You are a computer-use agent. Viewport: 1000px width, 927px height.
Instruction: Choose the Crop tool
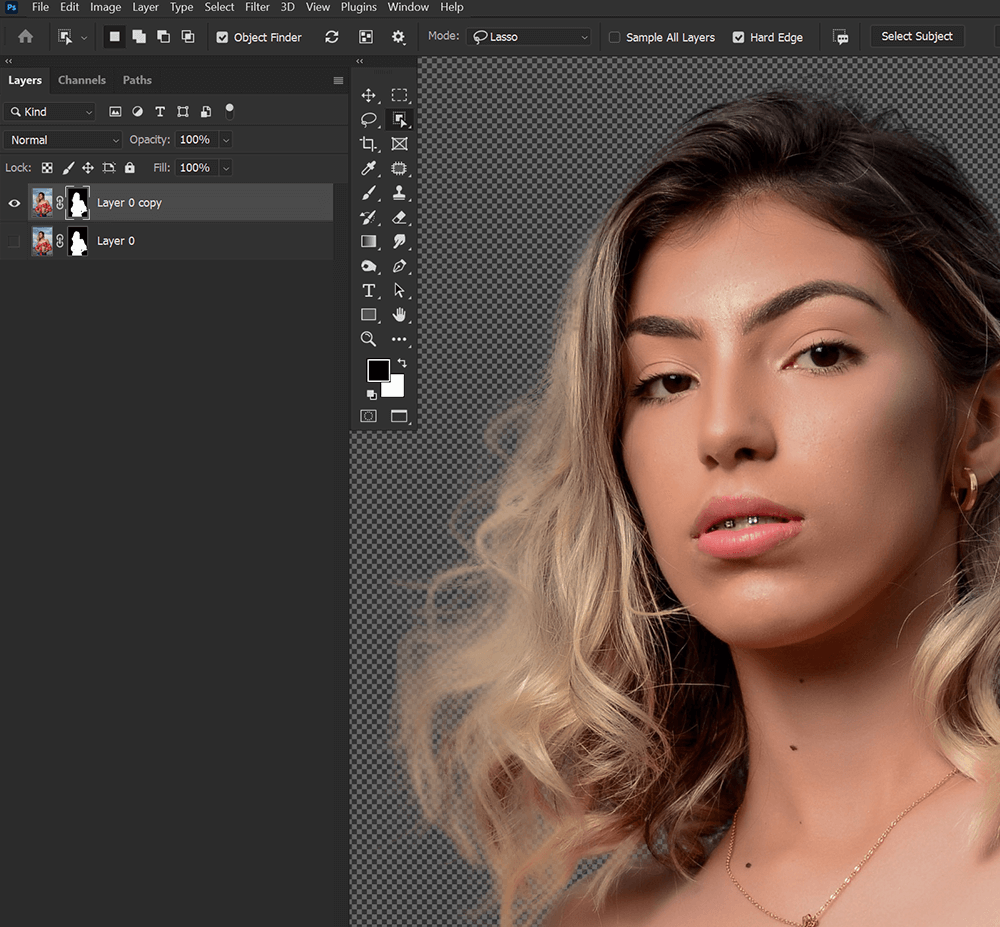point(369,144)
